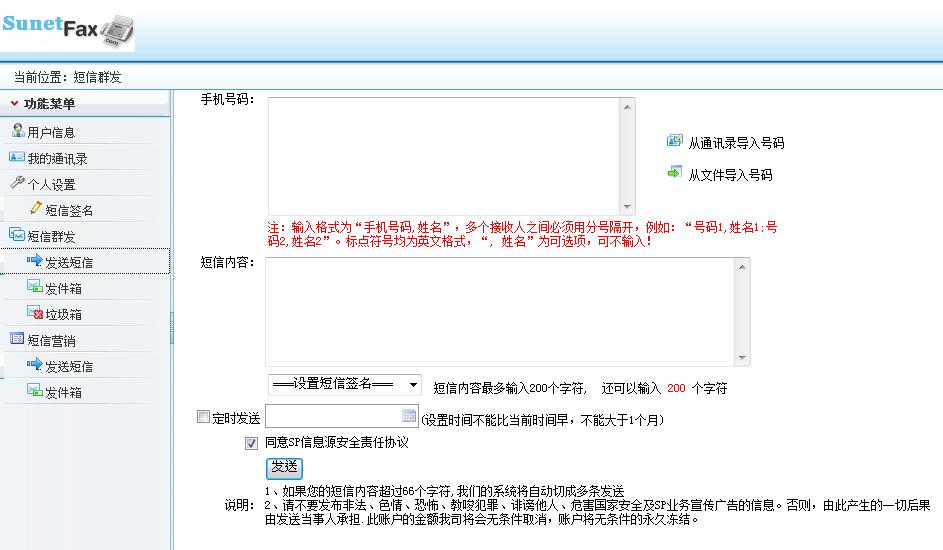The image size is (943, 550).
Task: Open the 同意SP信息源安全责任协议 text link
Action: 337,442
